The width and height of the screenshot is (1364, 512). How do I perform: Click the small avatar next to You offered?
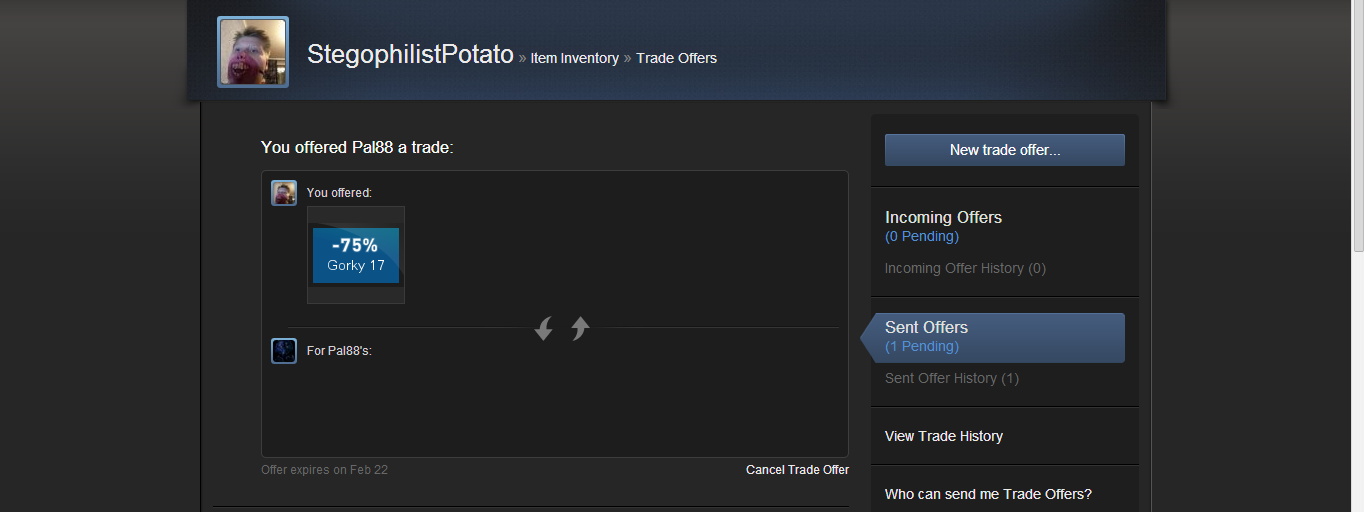[284, 193]
